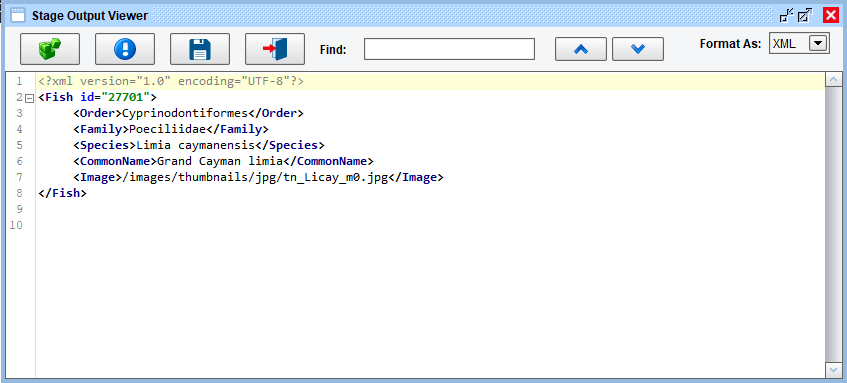This screenshot has height=383, width=847.
Task: Click the window icon in title bar
Action: coord(18,16)
